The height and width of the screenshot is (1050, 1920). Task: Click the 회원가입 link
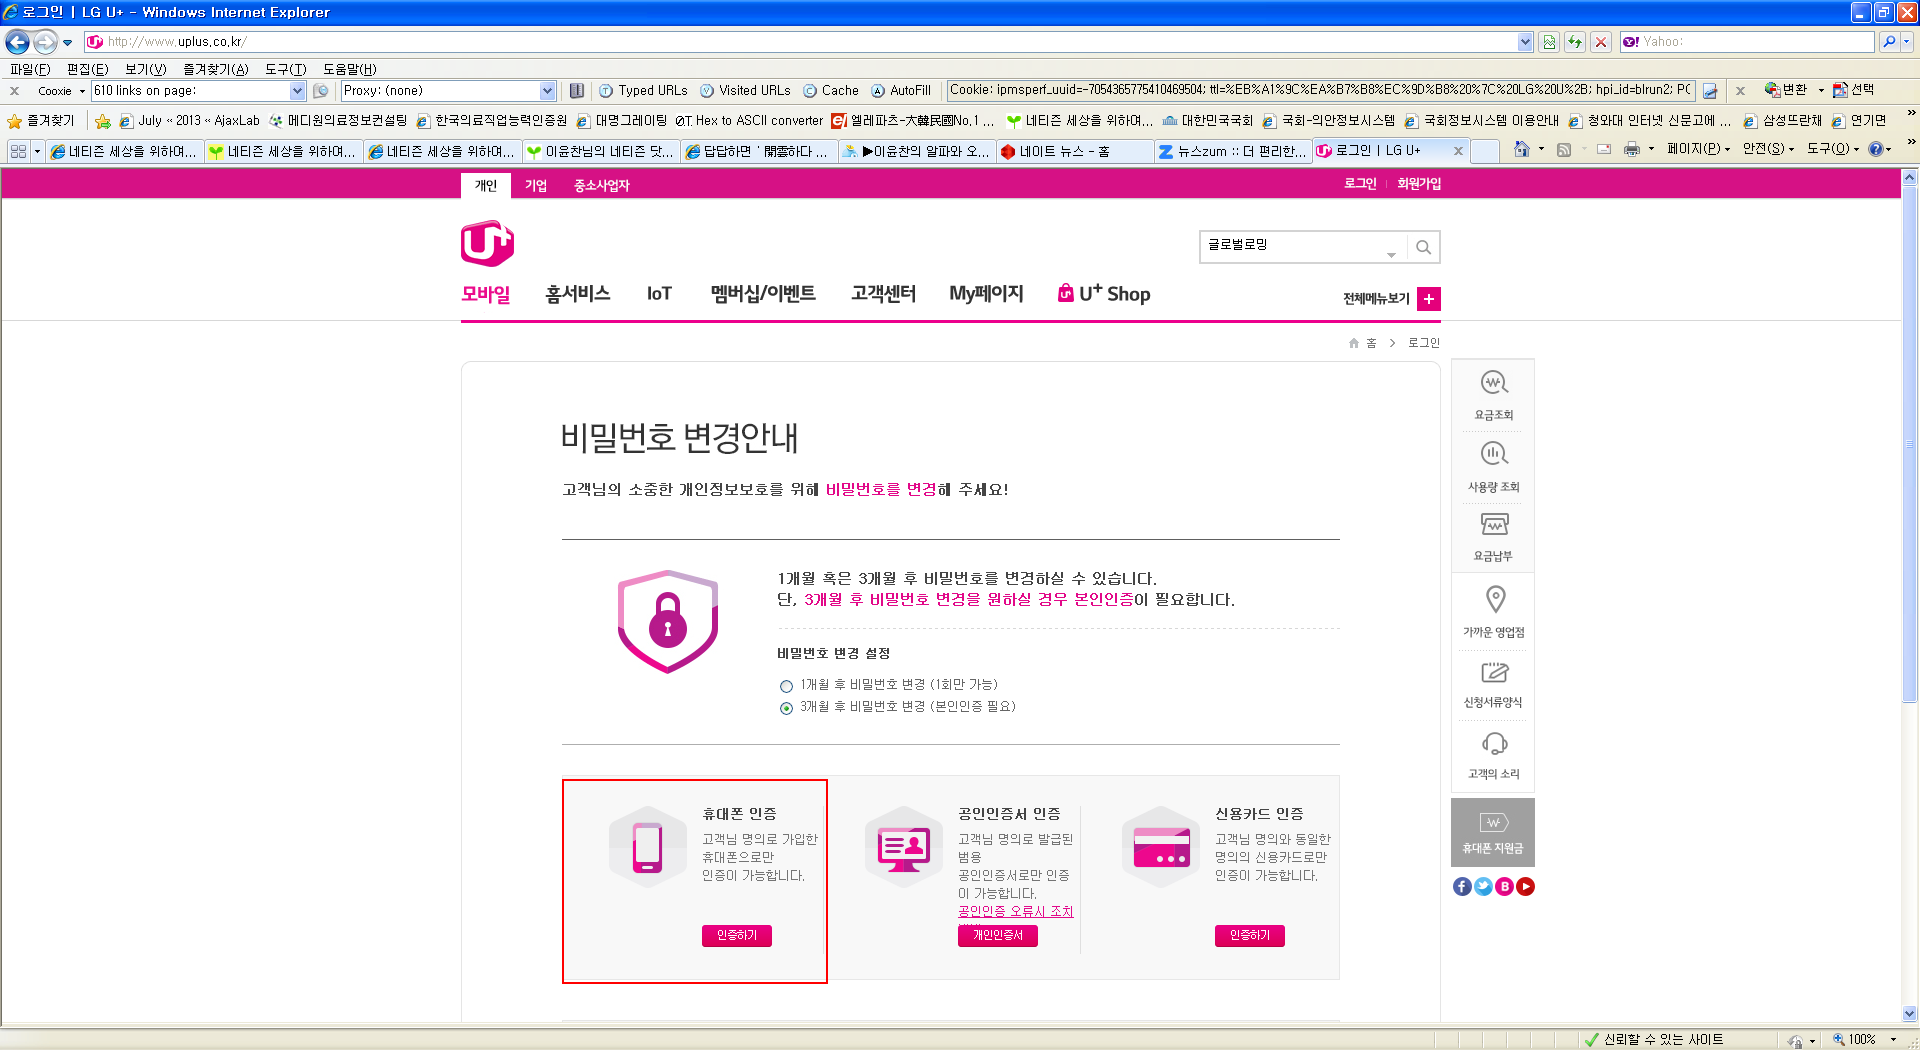coord(1419,184)
